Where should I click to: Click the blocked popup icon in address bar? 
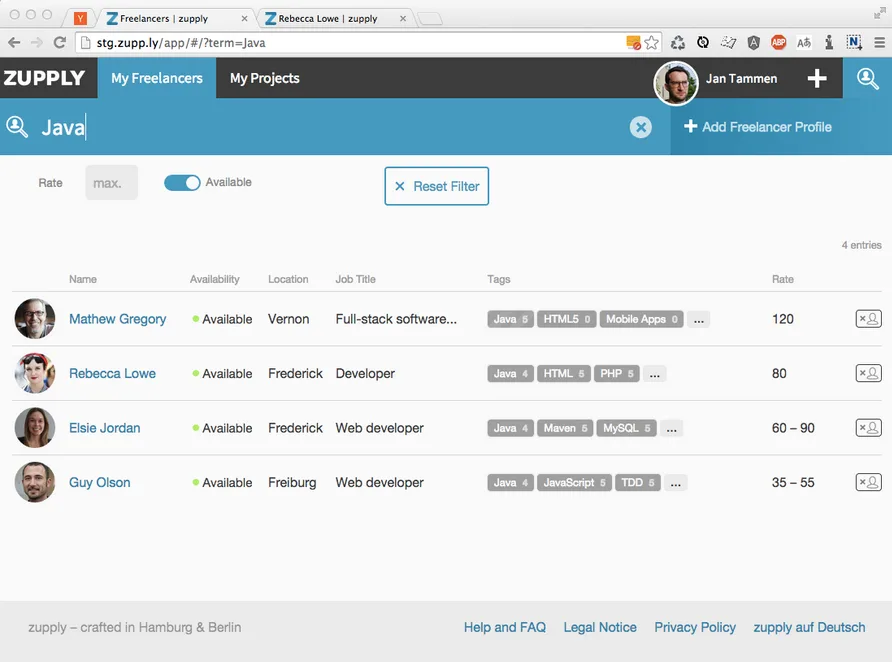coord(633,43)
